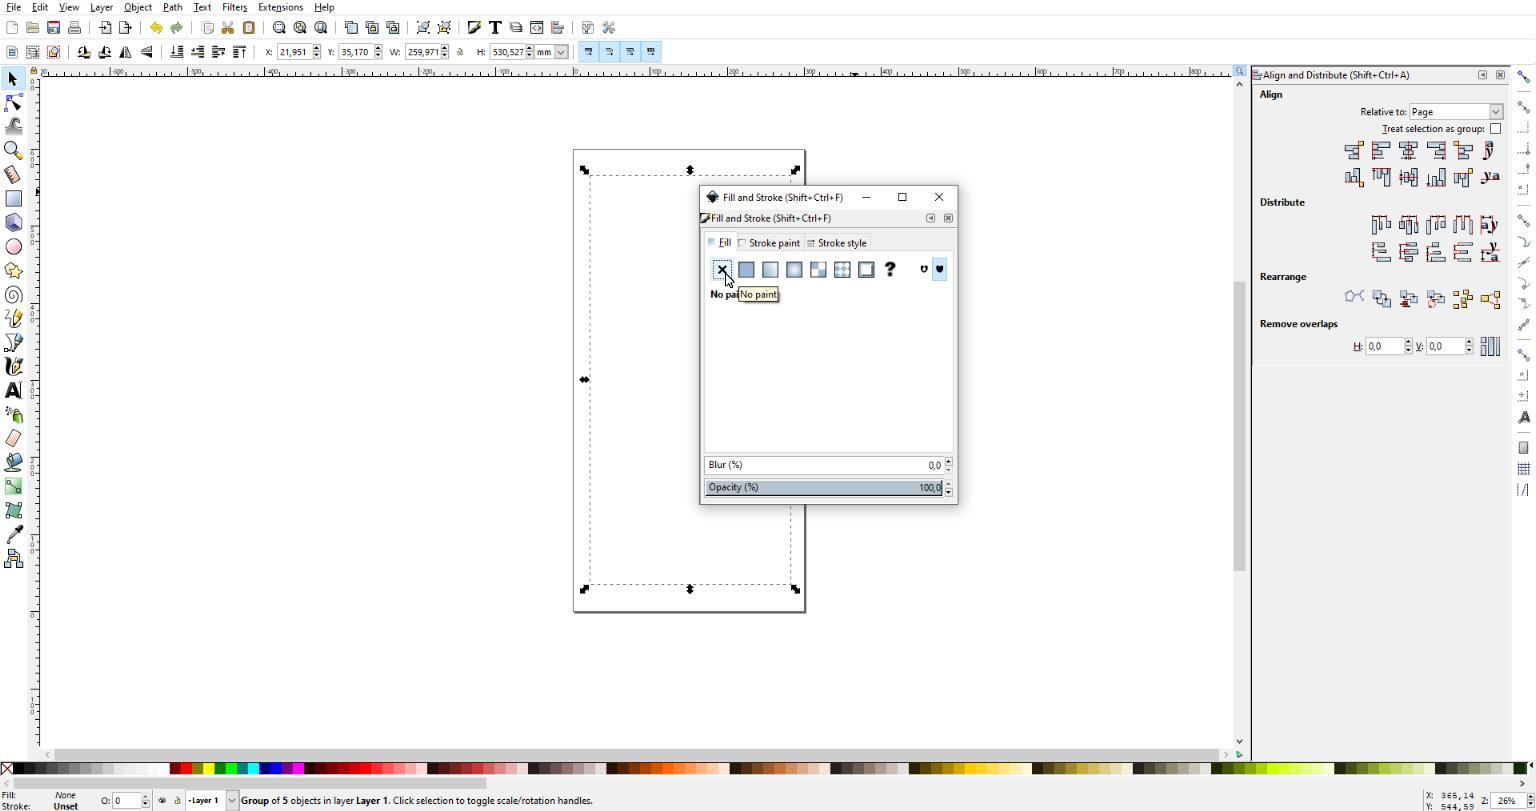Open the Relative to dropdown
Viewport: 1536px width, 811px height.
[x=1456, y=112]
